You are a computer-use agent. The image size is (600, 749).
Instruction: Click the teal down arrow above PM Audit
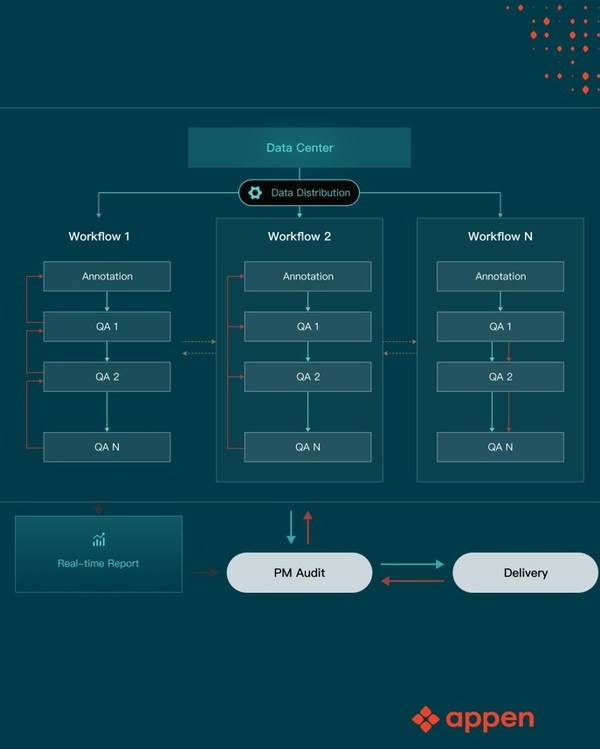[291, 527]
